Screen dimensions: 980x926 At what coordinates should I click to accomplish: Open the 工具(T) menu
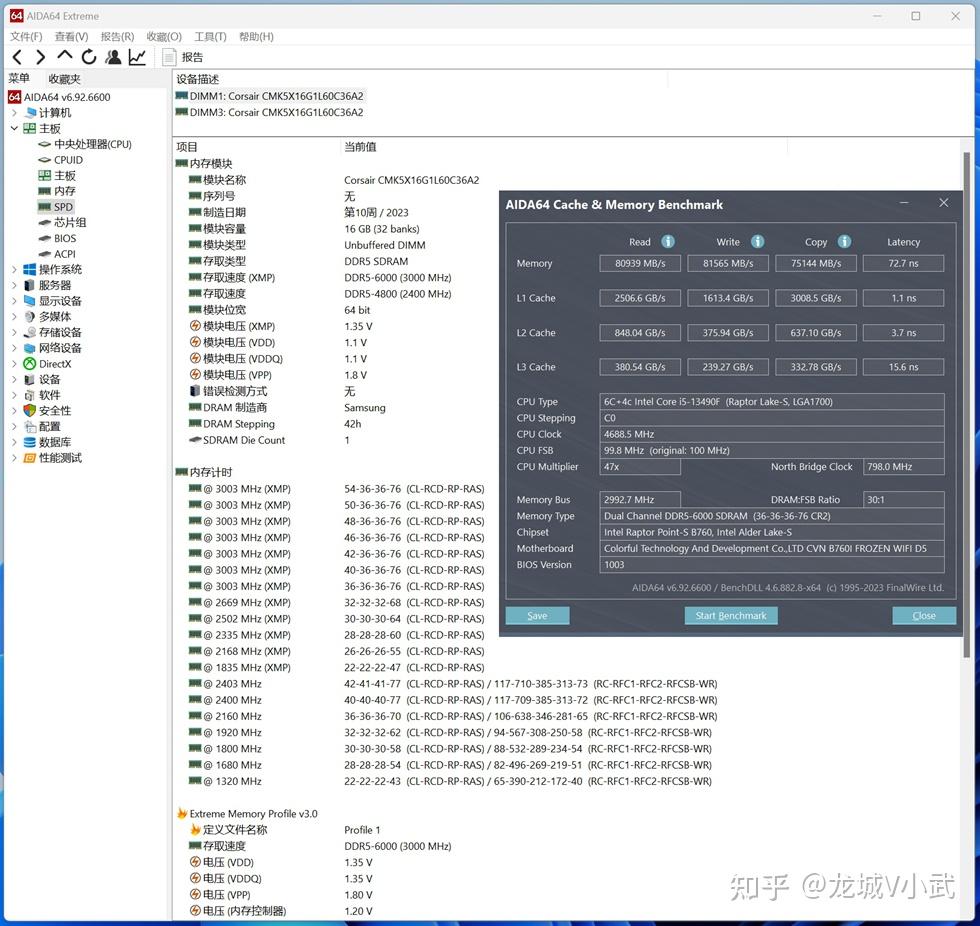pos(211,37)
